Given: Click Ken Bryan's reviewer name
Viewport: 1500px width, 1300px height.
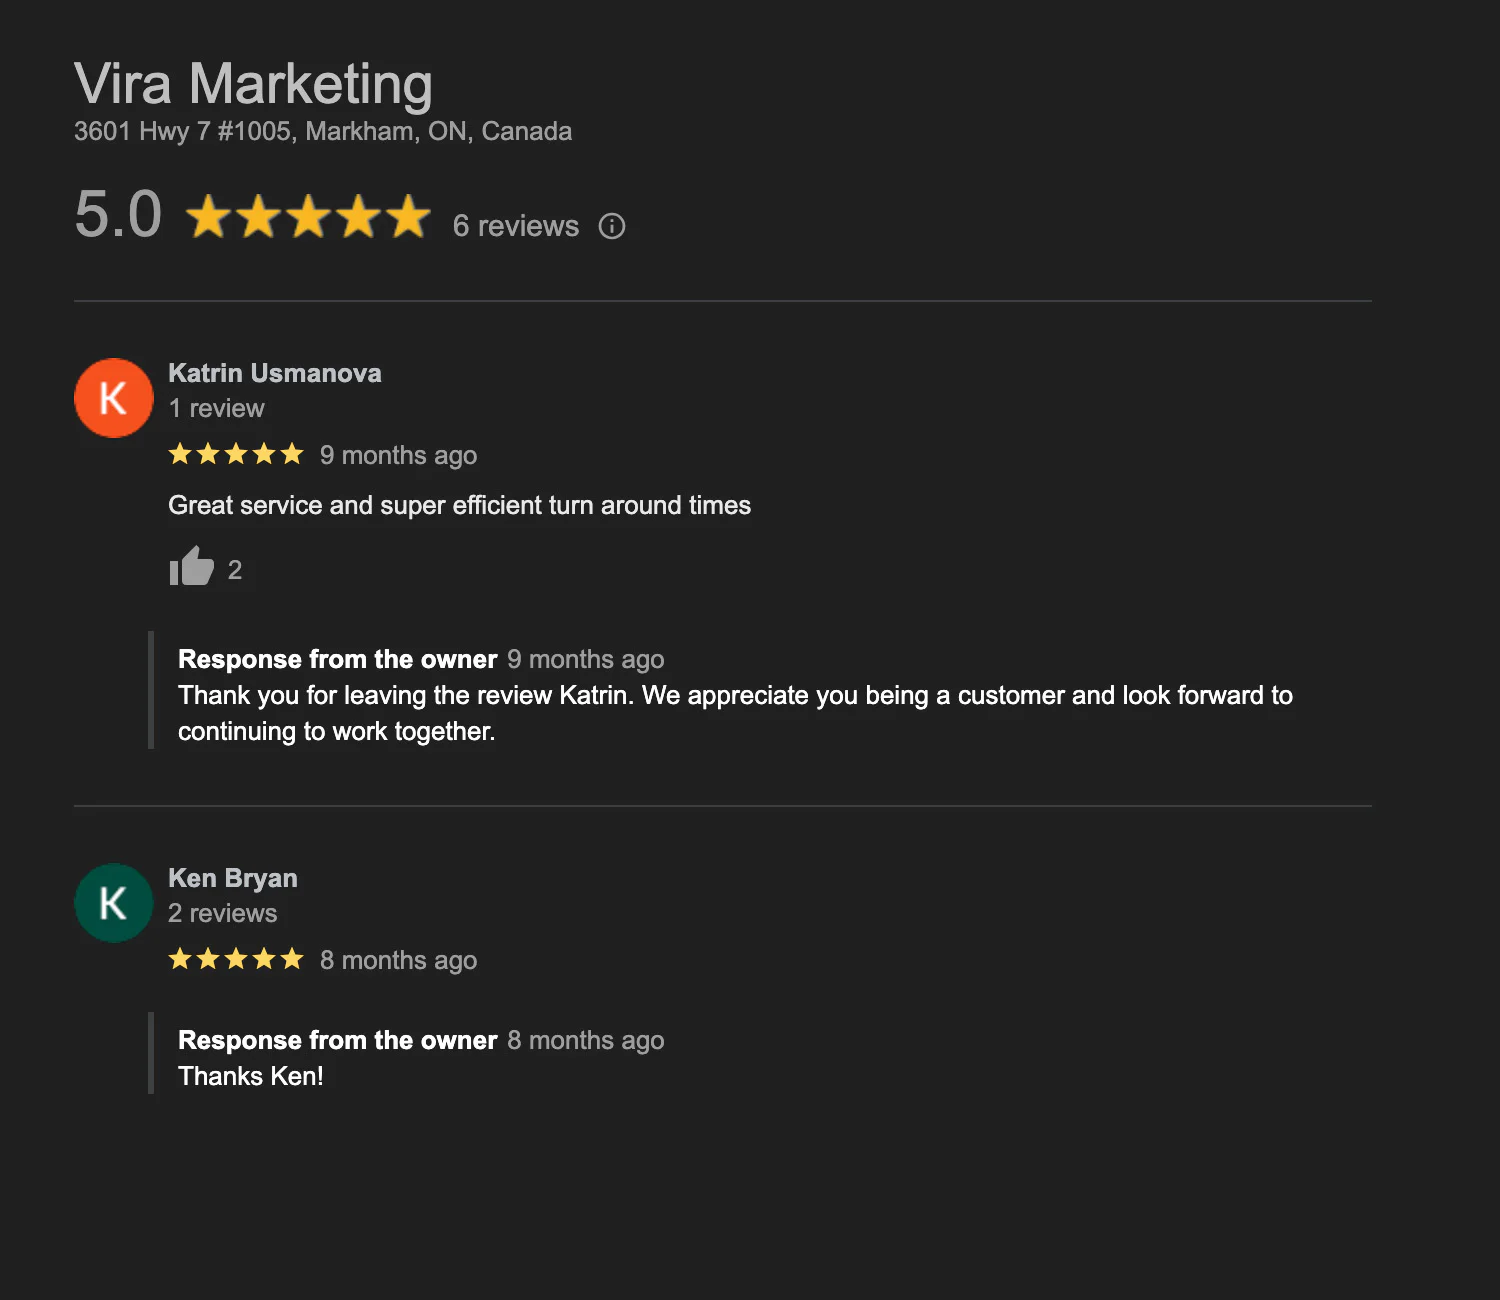Looking at the screenshot, I should 232,878.
